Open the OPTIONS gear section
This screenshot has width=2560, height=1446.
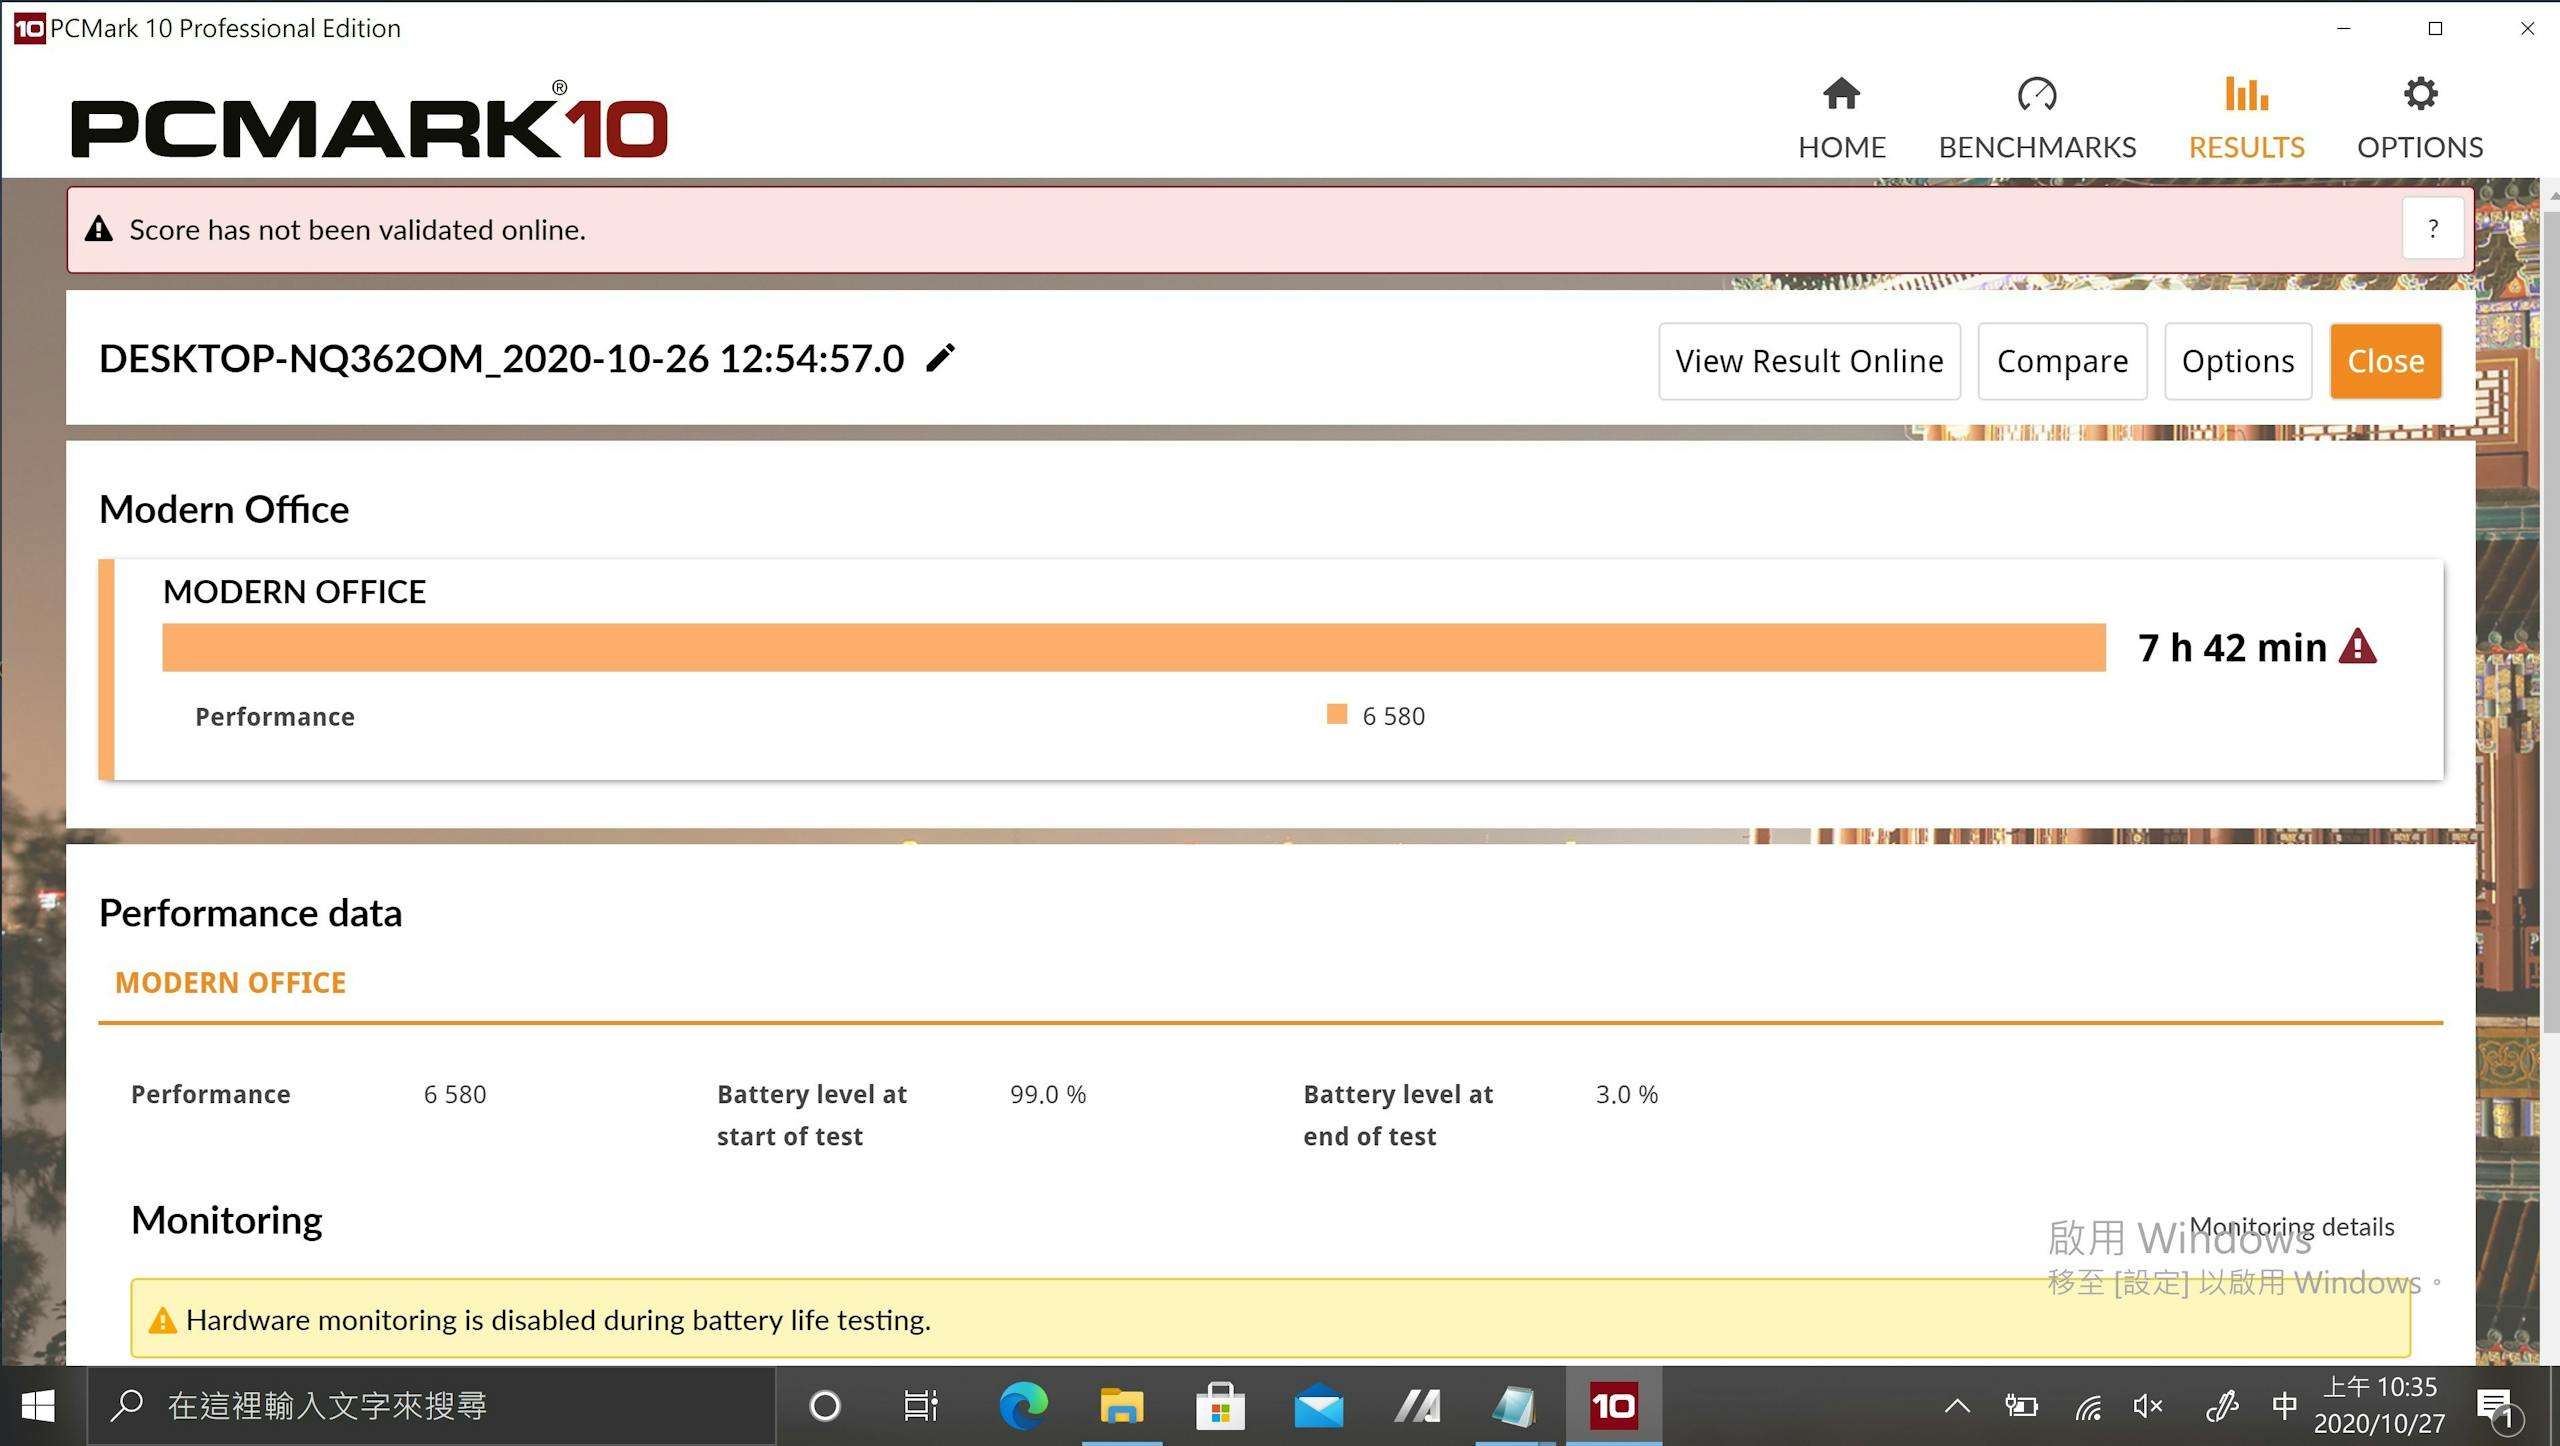2420,118
